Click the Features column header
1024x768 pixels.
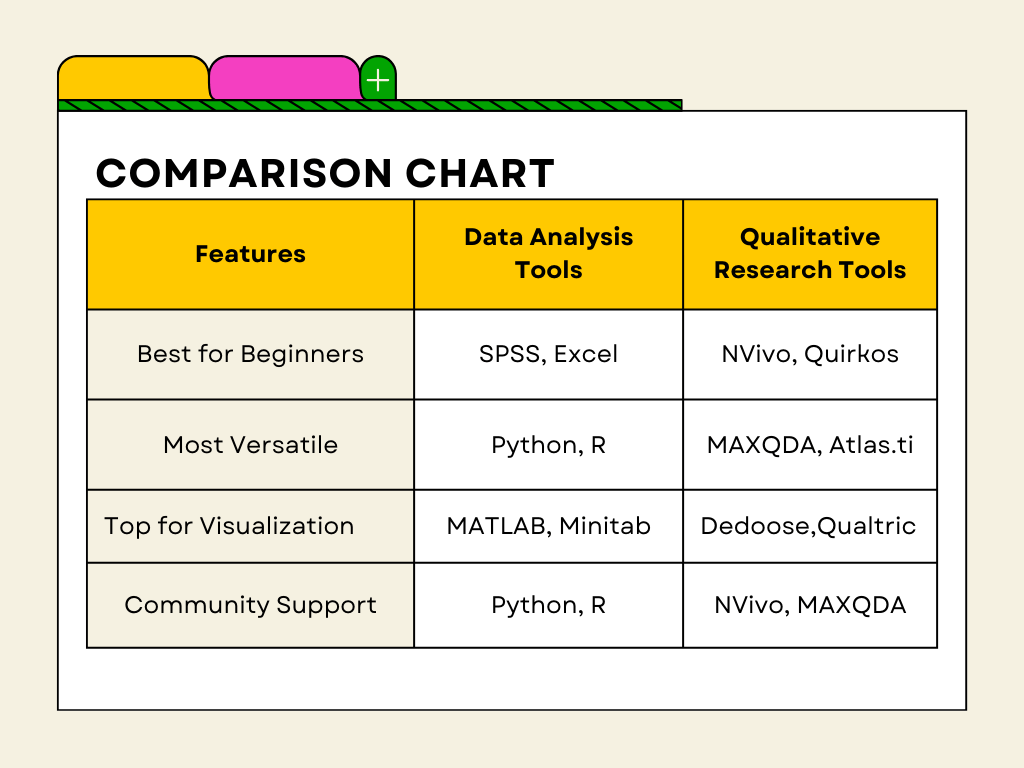(x=250, y=254)
